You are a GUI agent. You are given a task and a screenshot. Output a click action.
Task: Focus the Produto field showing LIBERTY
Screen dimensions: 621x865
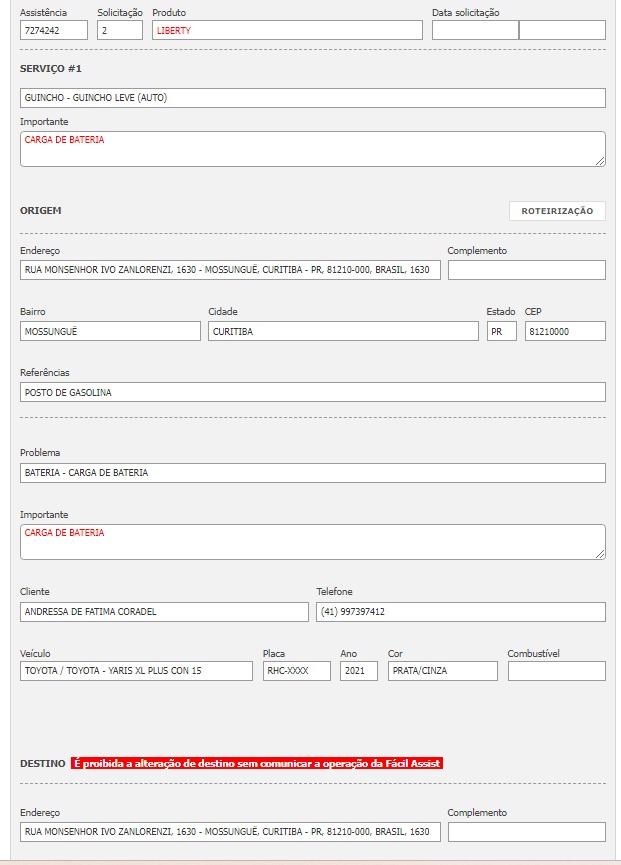(287, 30)
